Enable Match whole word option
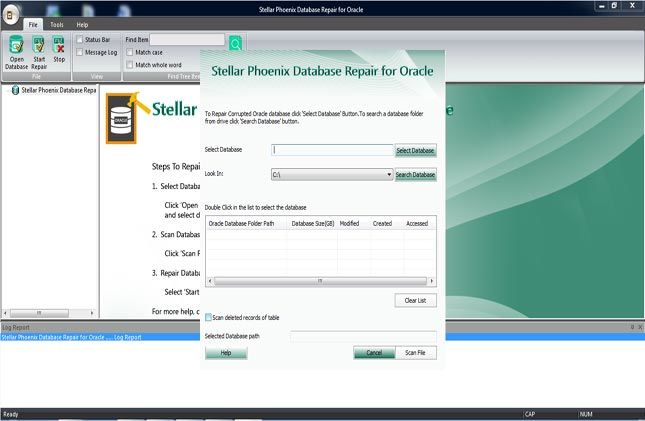645x421 pixels. 130,65
